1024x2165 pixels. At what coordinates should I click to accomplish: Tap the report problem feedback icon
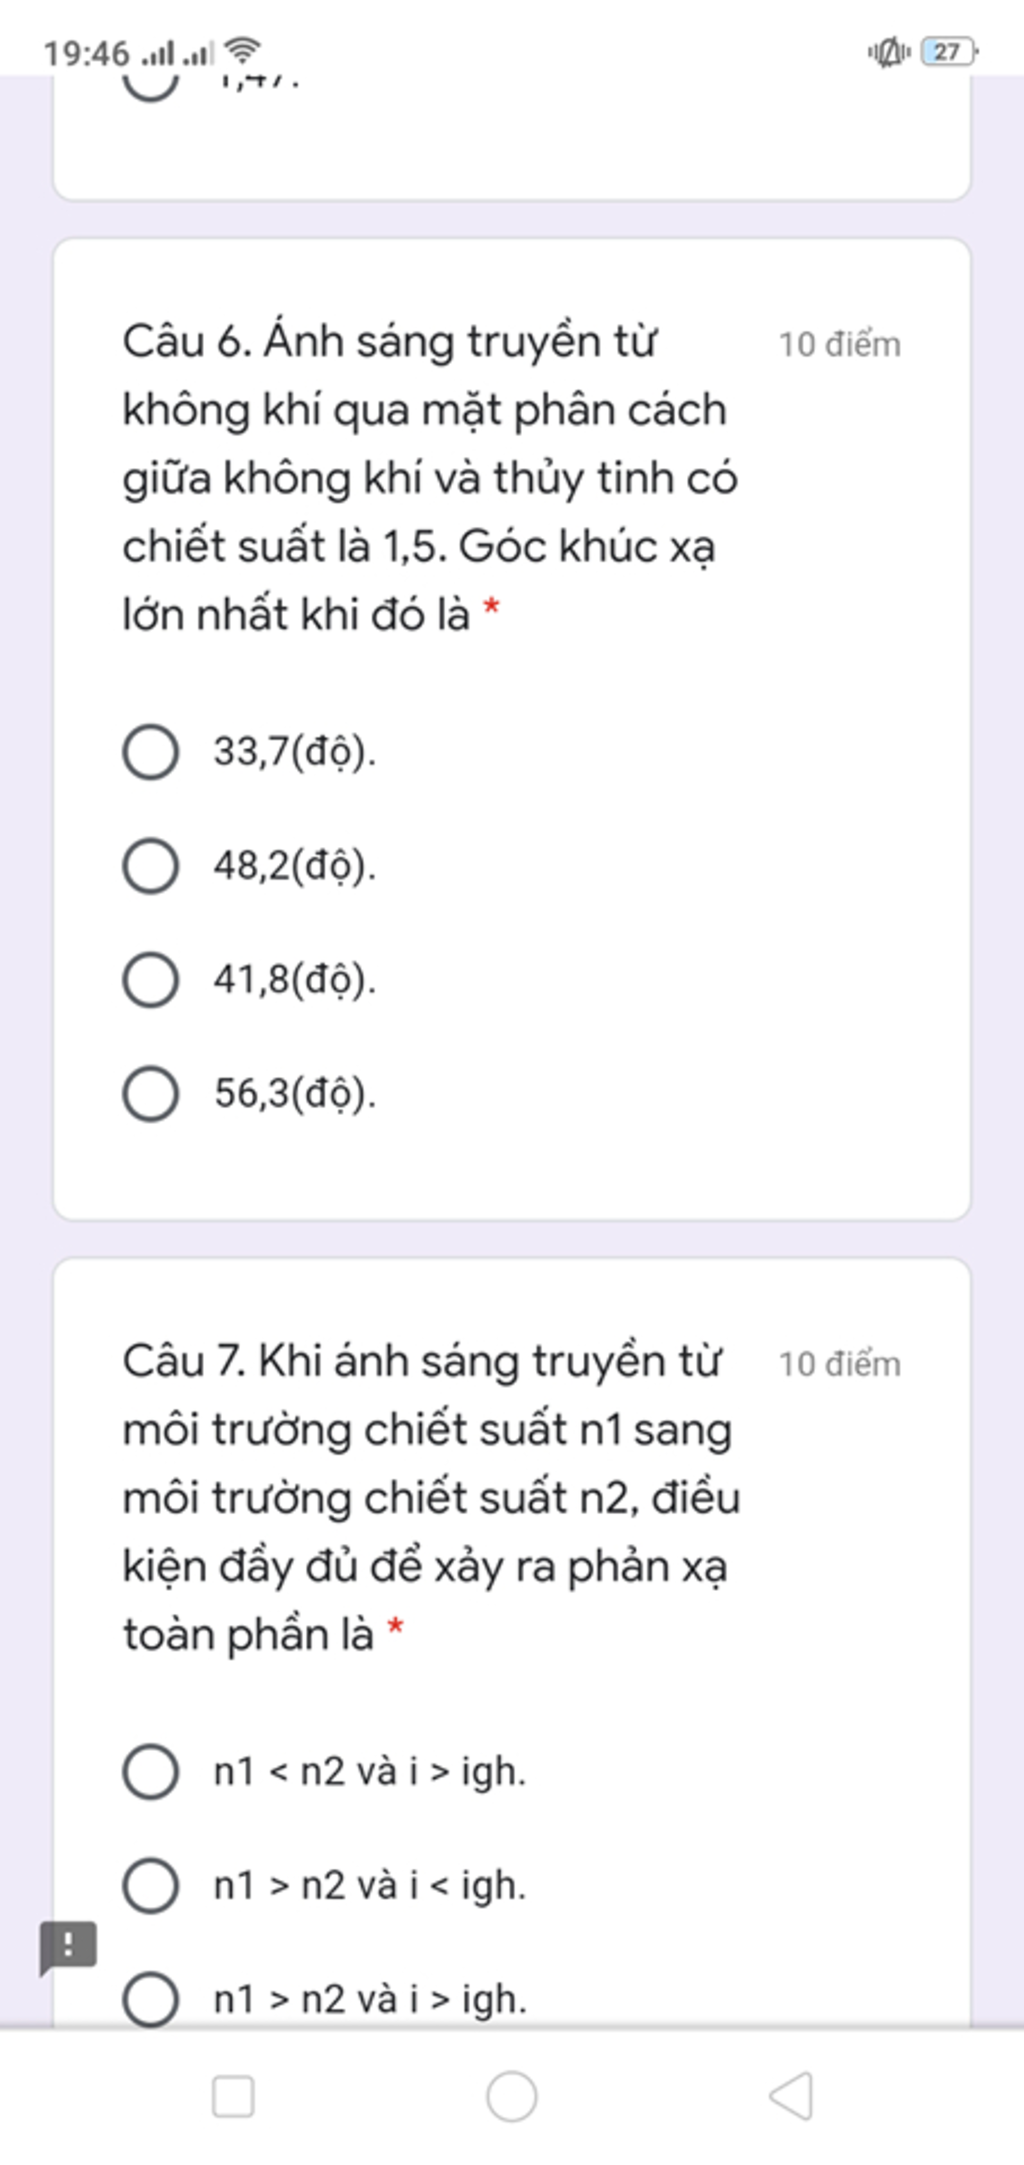68,1947
